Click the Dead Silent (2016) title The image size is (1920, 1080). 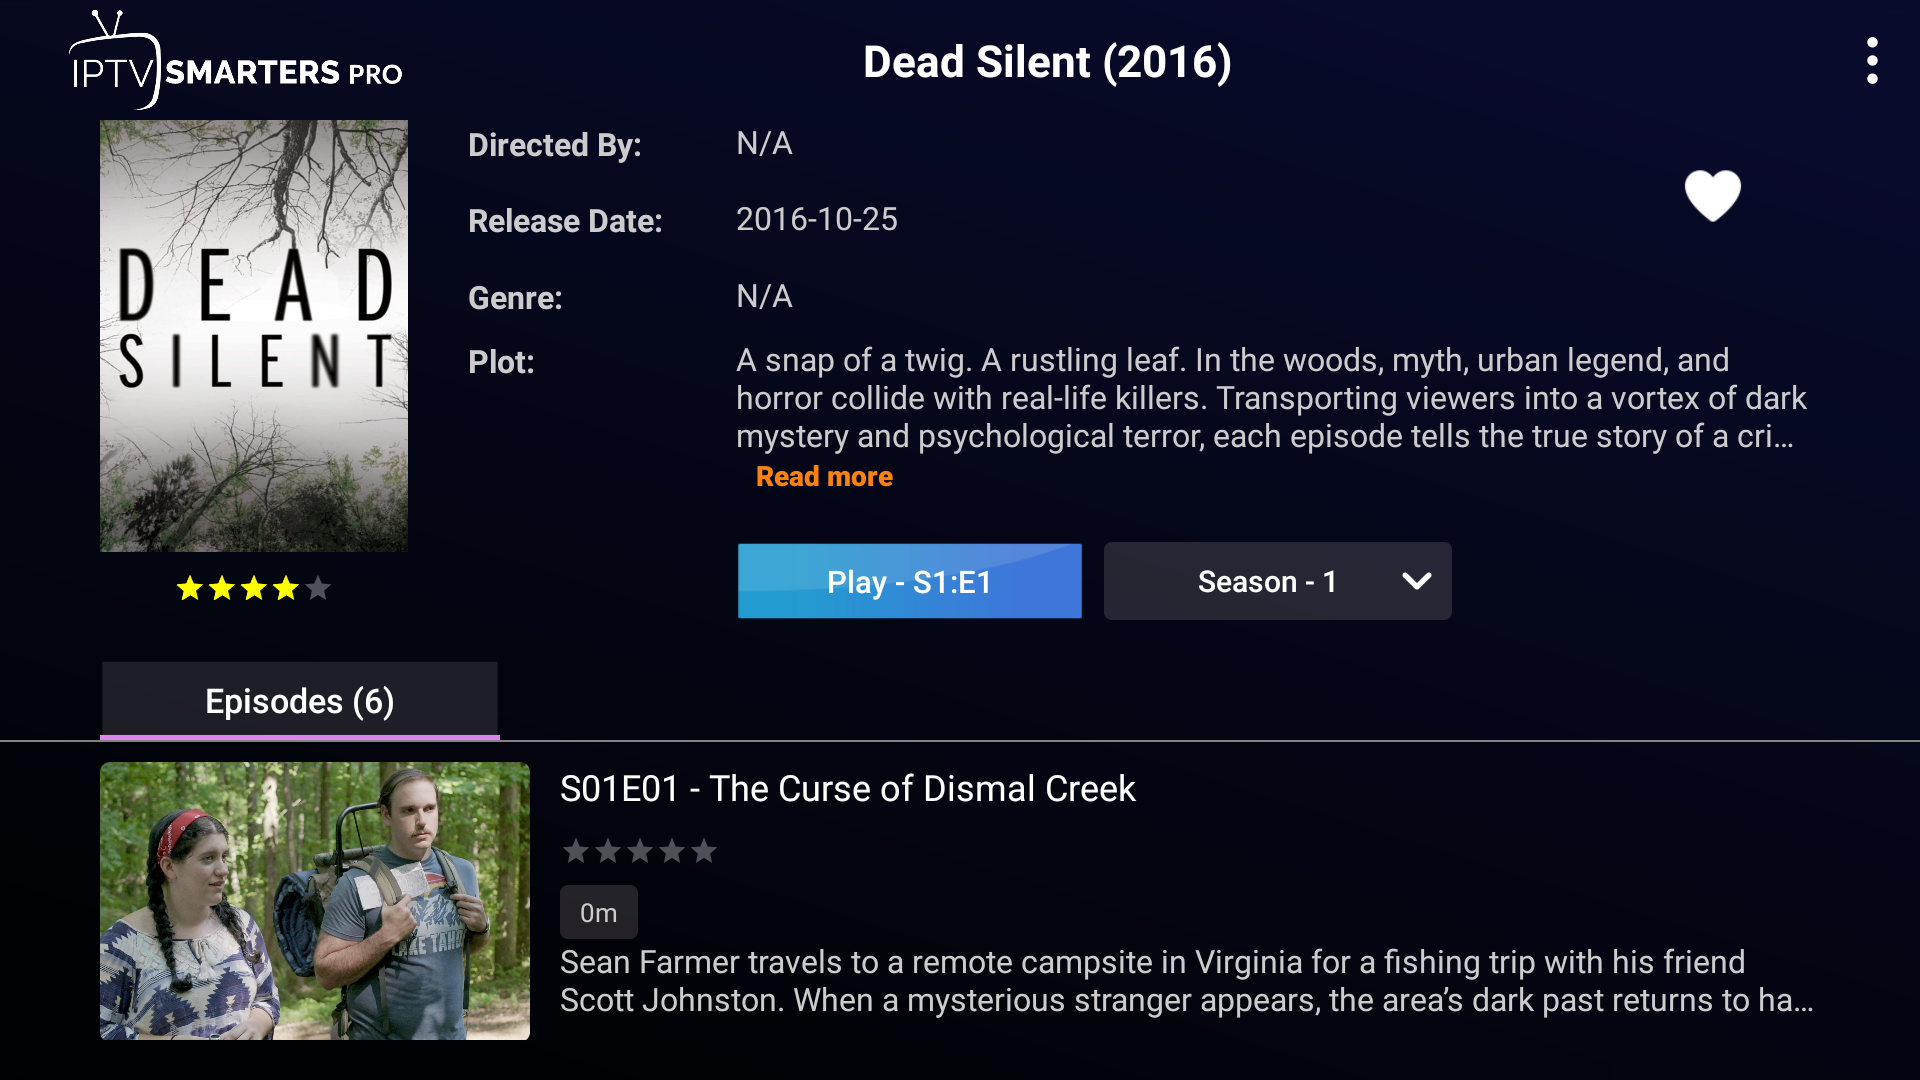1047,62
